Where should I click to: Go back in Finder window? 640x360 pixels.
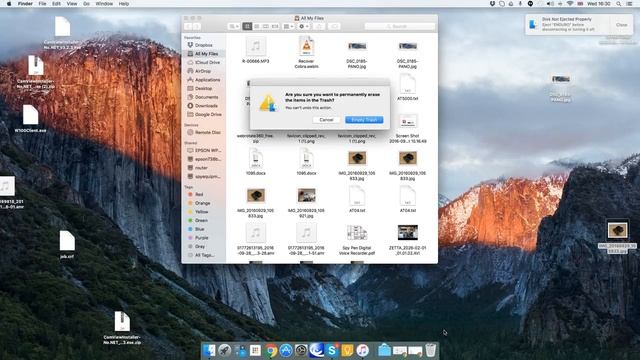tap(188, 27)
